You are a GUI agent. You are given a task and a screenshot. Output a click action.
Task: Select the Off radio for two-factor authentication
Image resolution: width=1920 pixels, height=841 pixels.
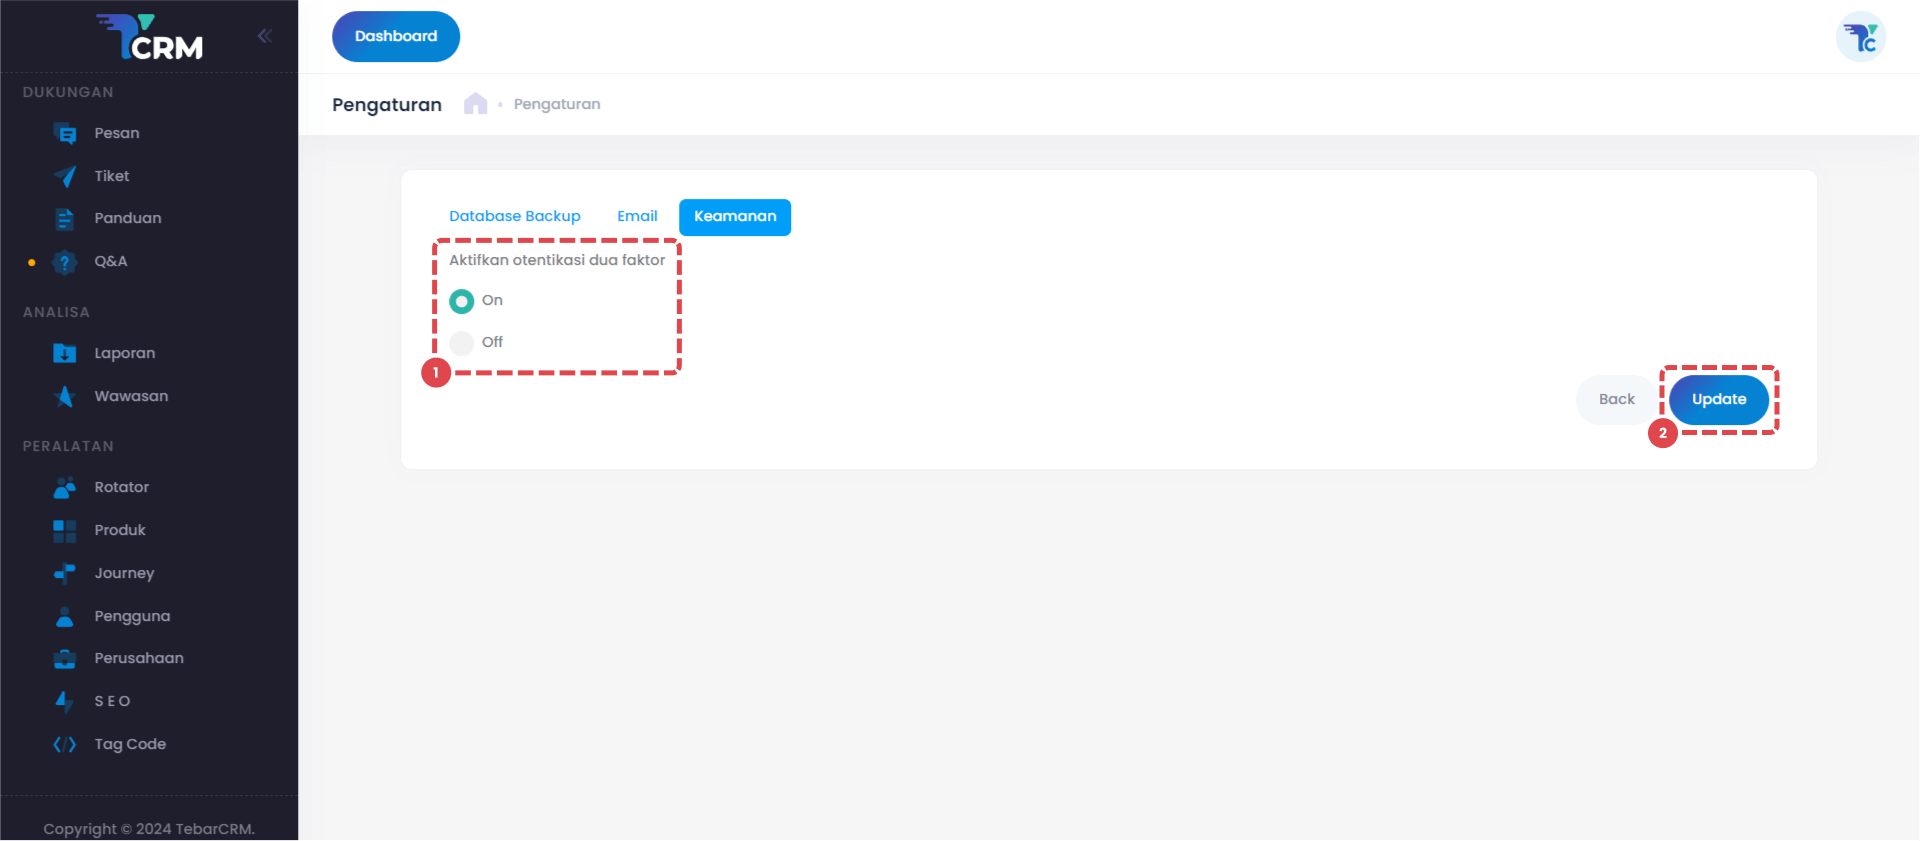point(461,343)
